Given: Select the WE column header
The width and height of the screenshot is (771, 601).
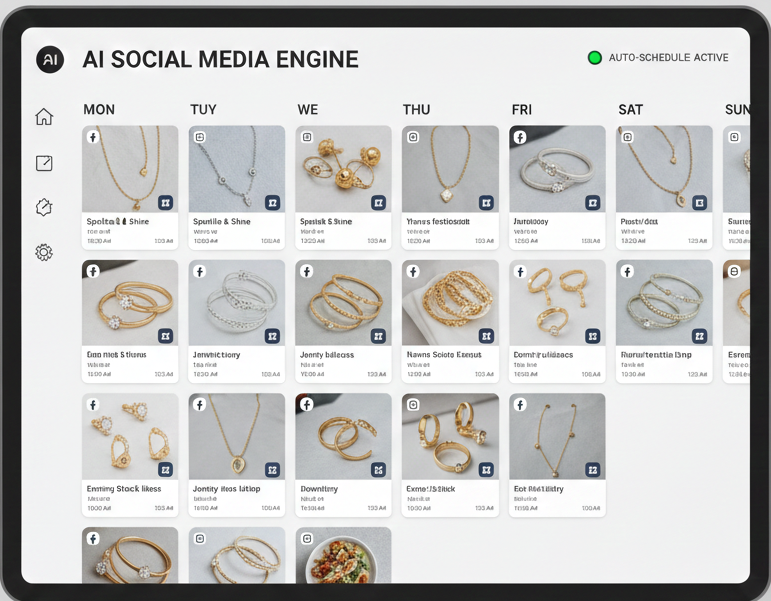Looking at the screenshot, I should [307, 109].
